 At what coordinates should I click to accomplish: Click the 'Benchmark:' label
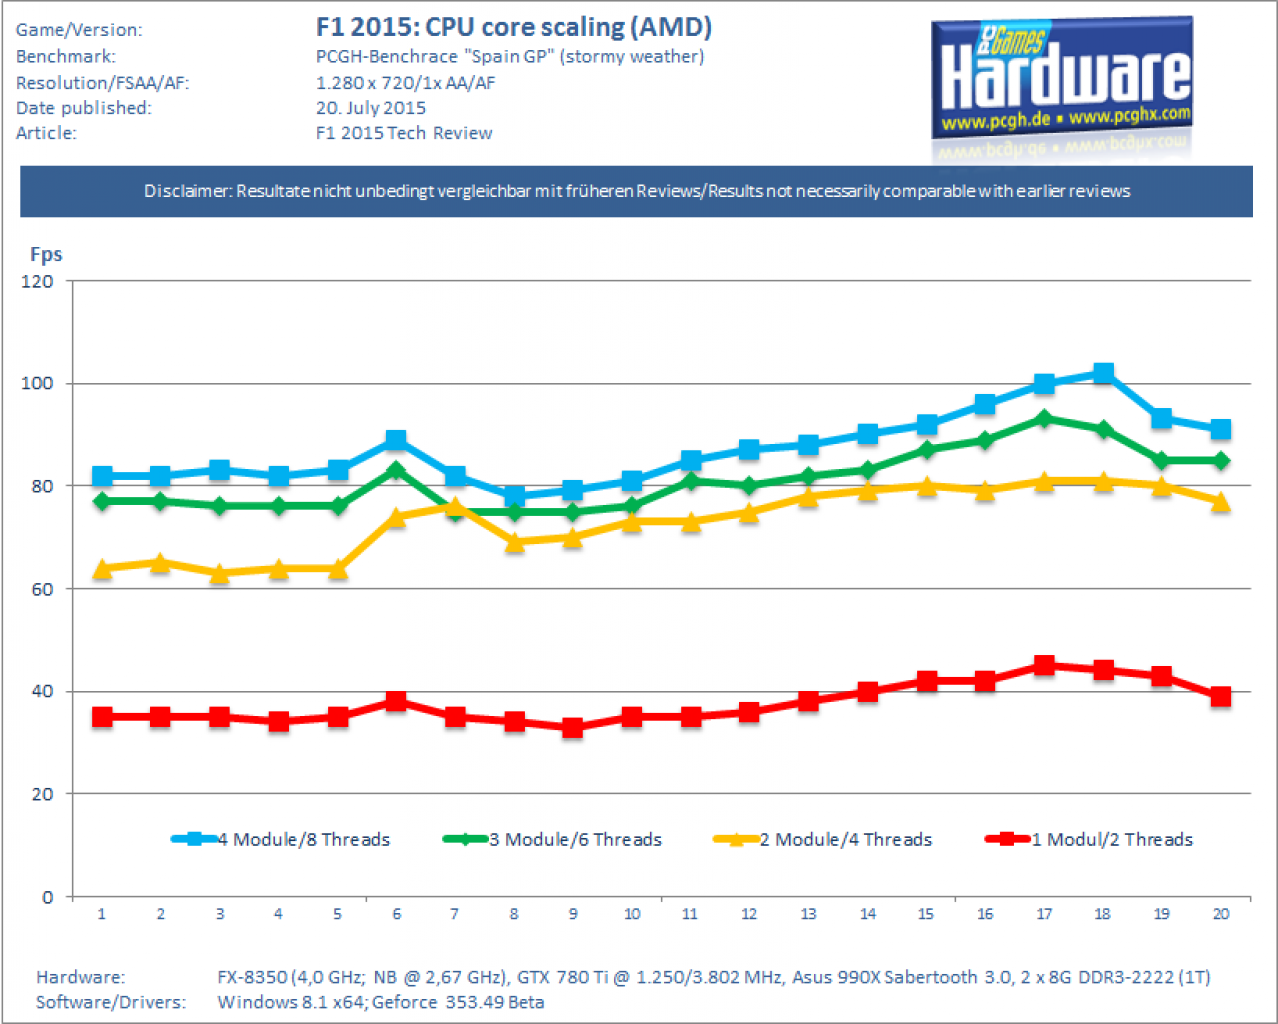tap(66, 56)
